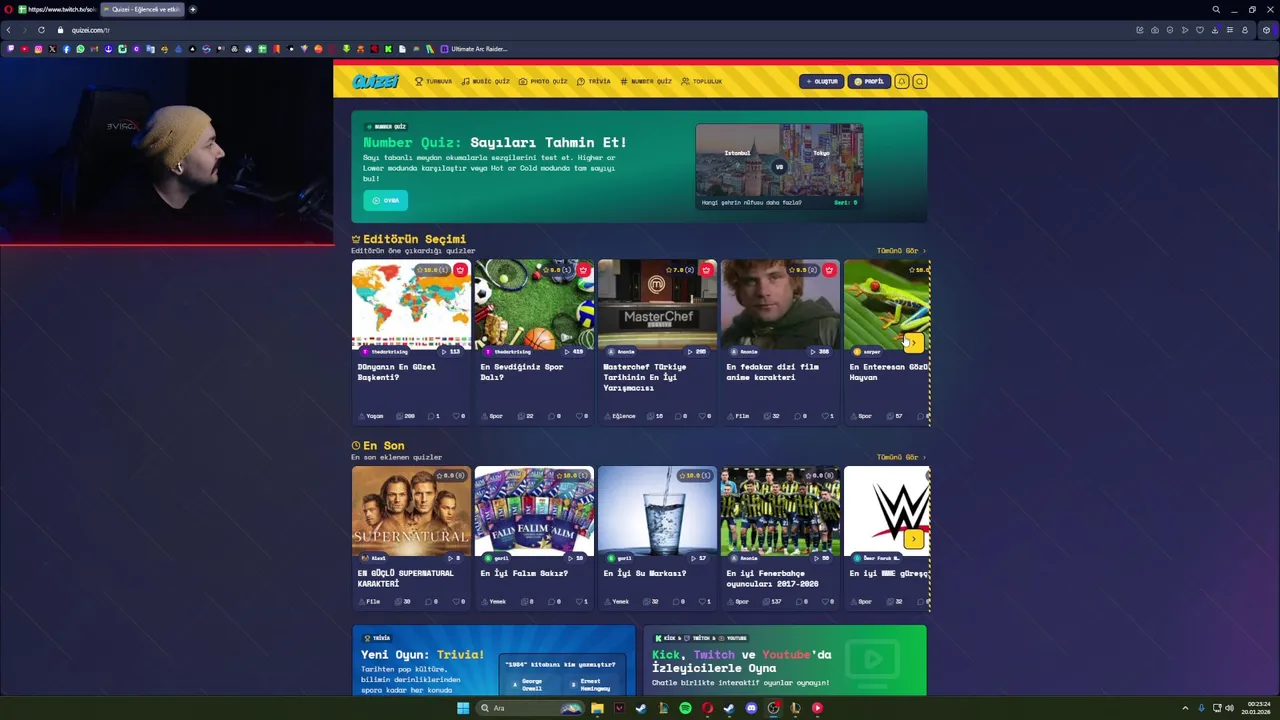
Task: Open Spotify from the taskbar
Action: (x=685, y=708)
